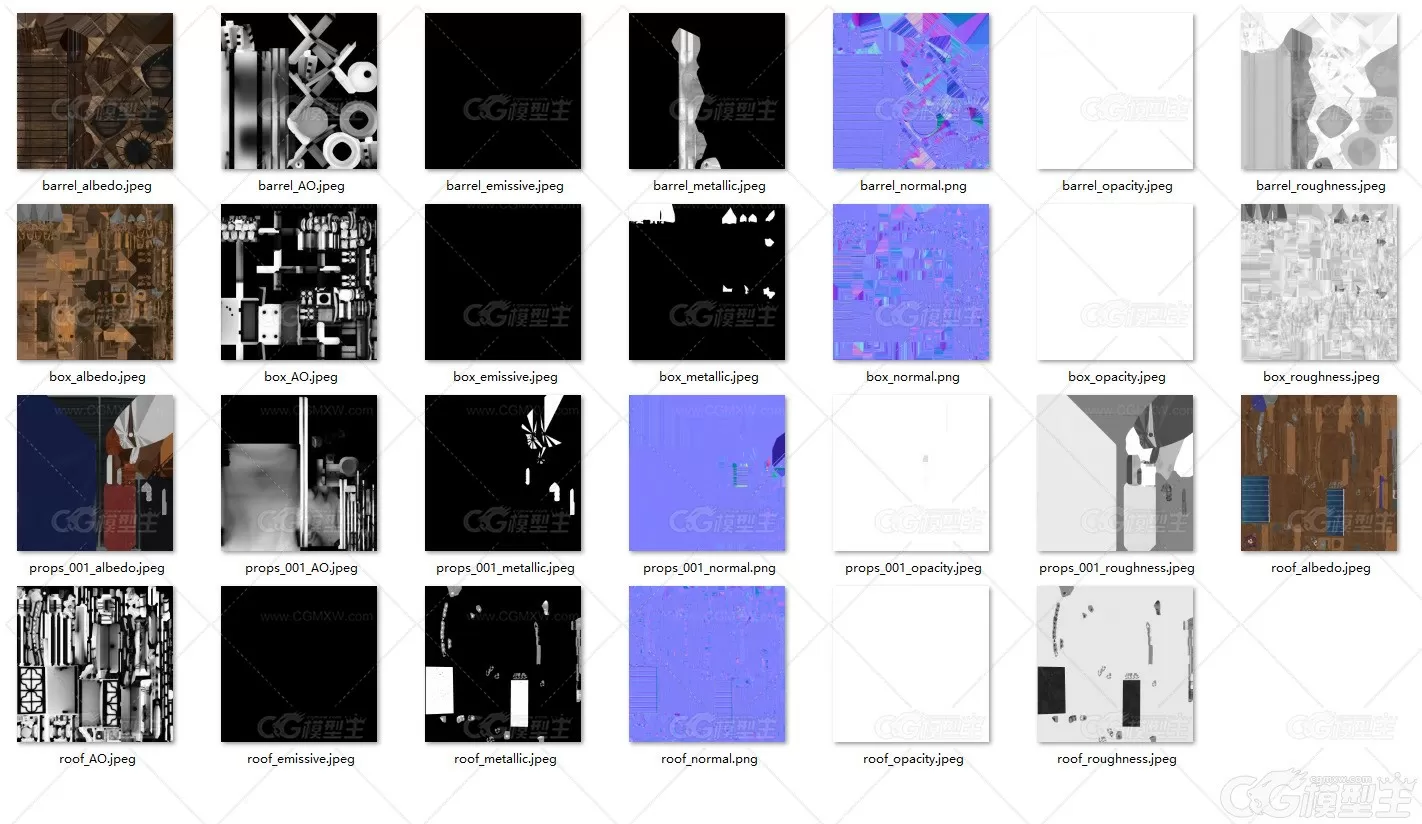Click the file name props_001_roughness.jpeg
Image resolution: width=1422 pixels, height=824 pixels.
(x=1117, y=568)
